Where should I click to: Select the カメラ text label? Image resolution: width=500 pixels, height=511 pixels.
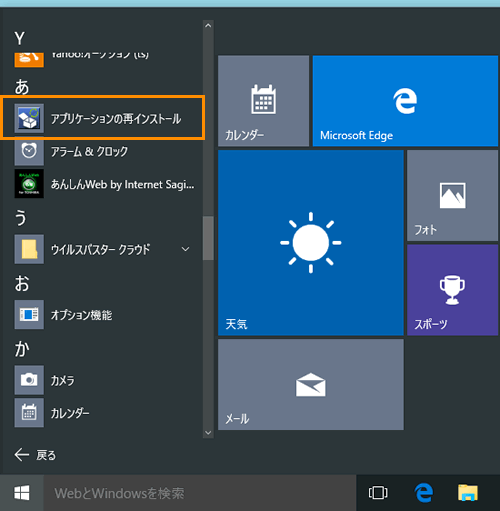pyautogui.click(x=63, y=380)
